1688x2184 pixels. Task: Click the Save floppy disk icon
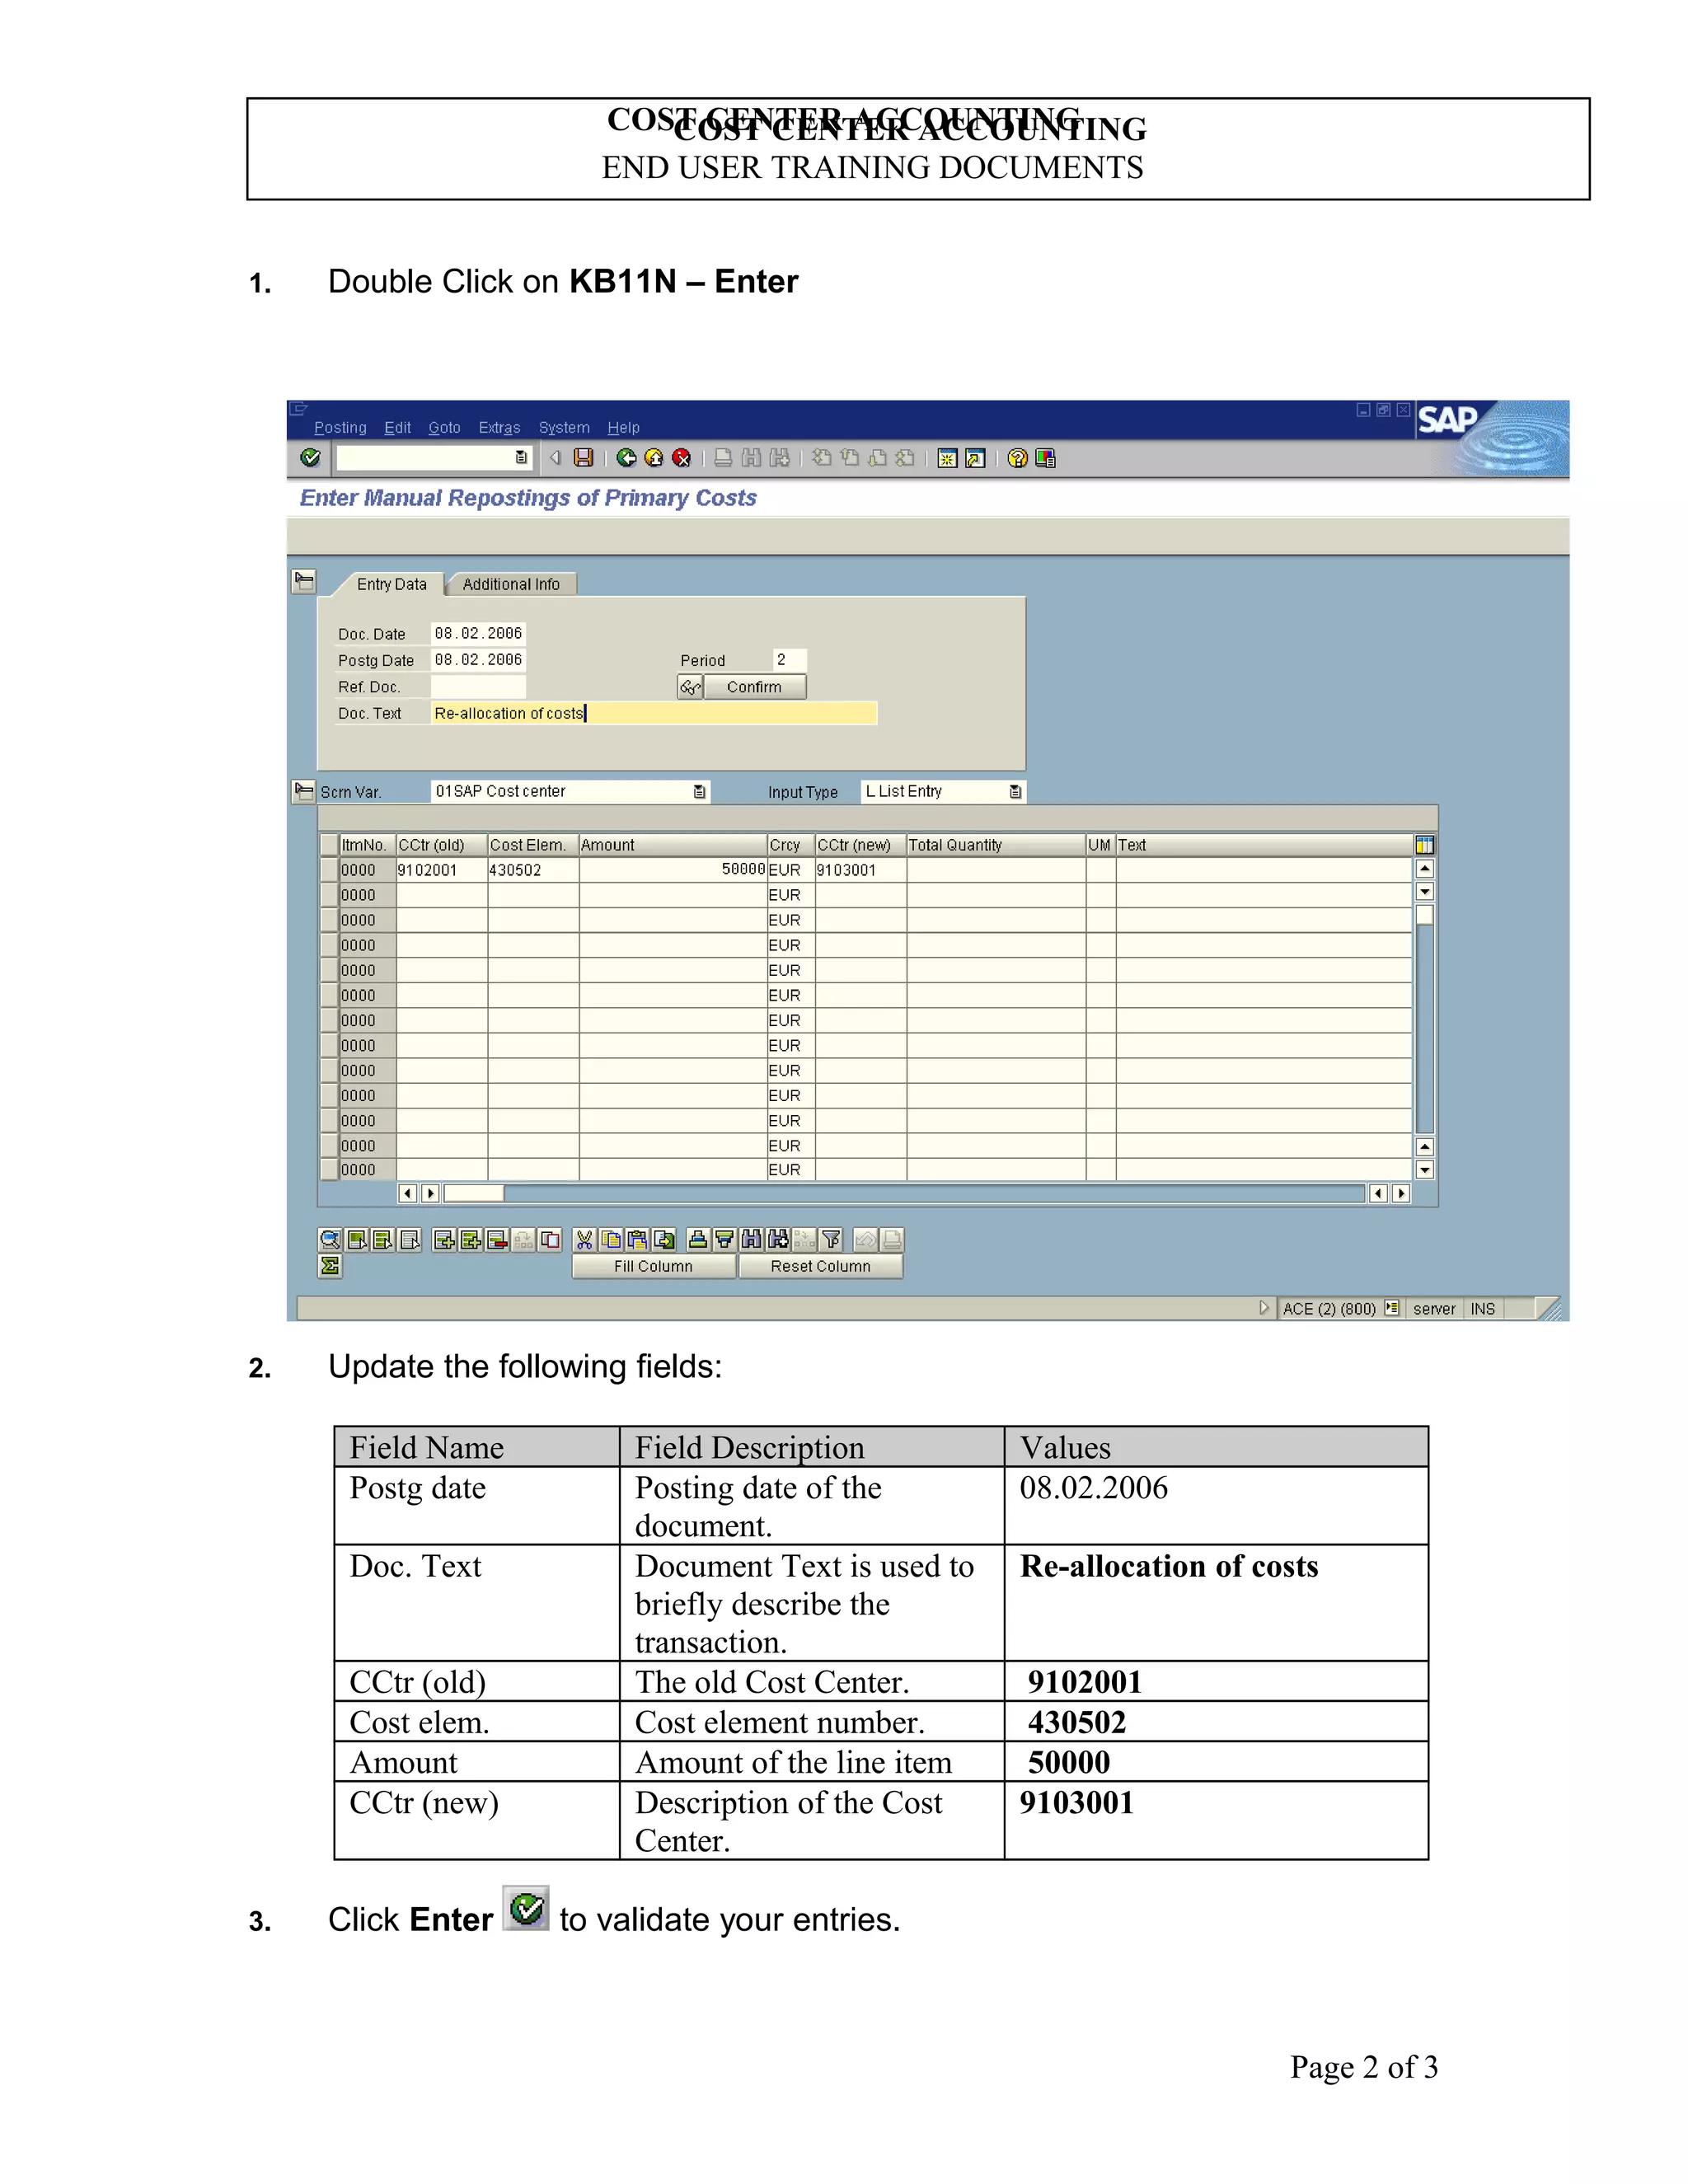584,457
